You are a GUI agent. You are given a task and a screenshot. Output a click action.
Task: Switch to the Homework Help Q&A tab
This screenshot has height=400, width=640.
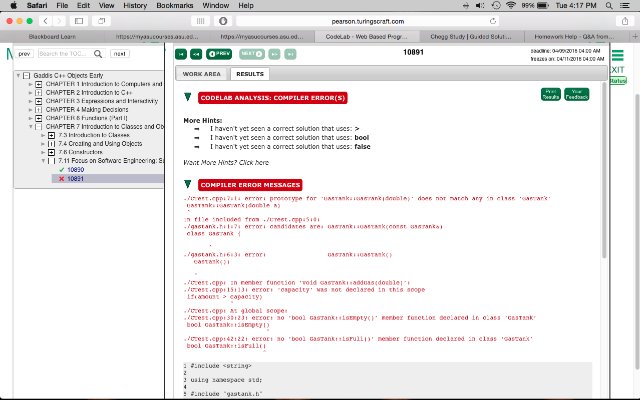[x=574, y=36]
